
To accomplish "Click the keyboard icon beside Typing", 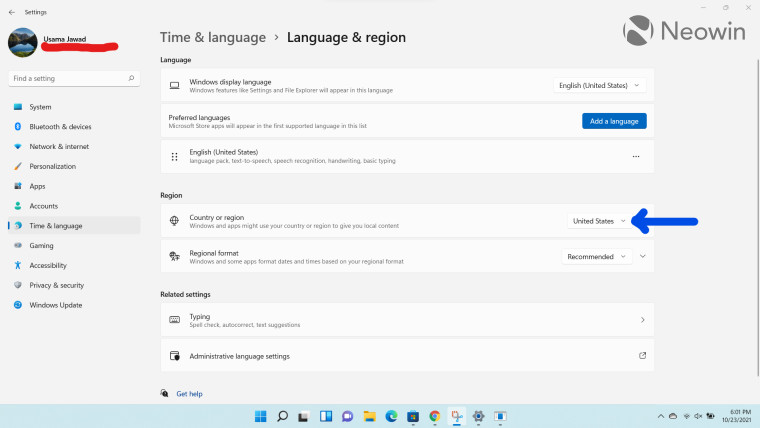I will tap(174, 320).
